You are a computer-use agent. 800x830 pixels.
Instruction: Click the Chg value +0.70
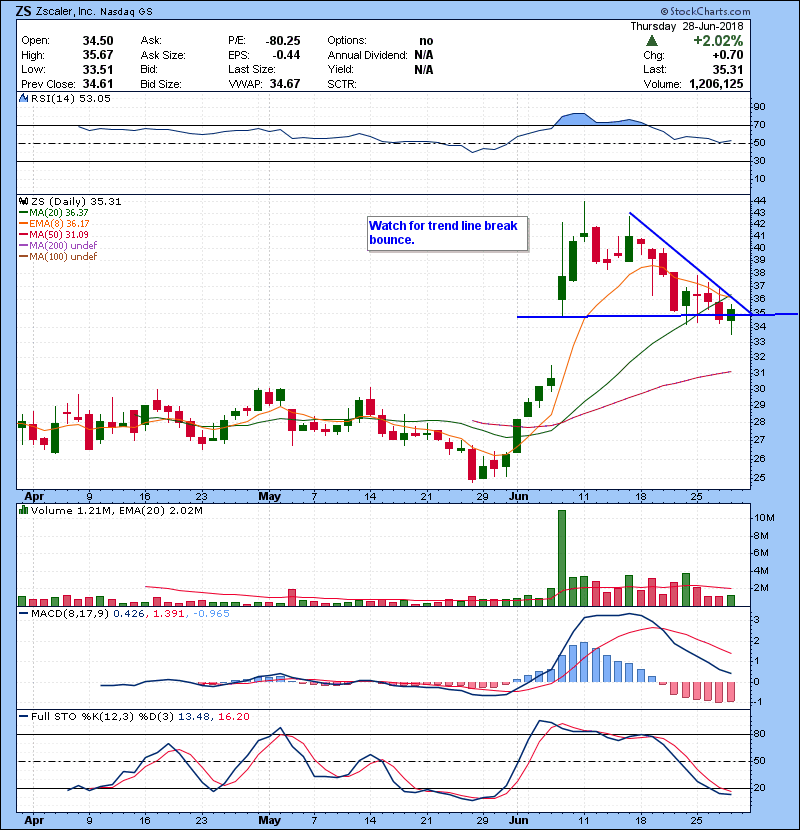click(727, 55)
